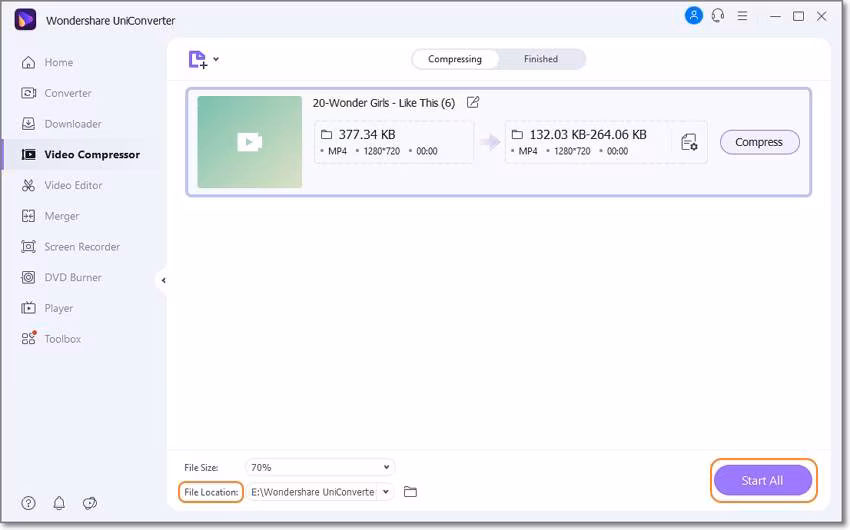Close the UniConverter window
The width and height of the screenshot is (850, 530).
pyautogui.click(x=822, y=16)
